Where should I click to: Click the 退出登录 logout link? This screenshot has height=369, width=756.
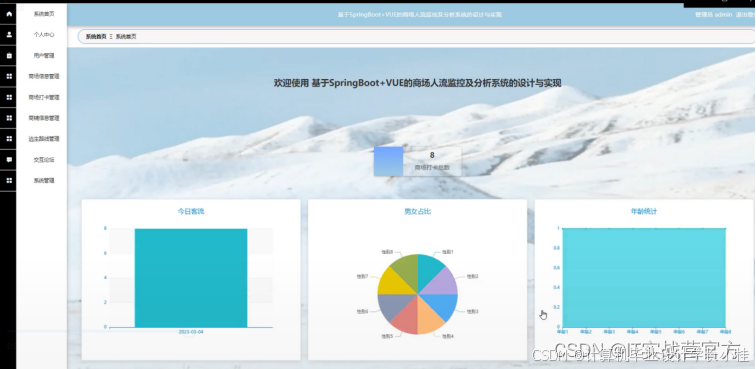[745, 14]
